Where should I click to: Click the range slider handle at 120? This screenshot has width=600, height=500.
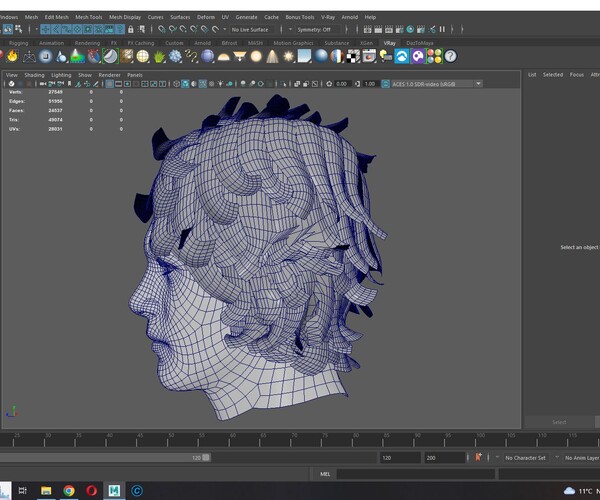[x=206, y=458]
